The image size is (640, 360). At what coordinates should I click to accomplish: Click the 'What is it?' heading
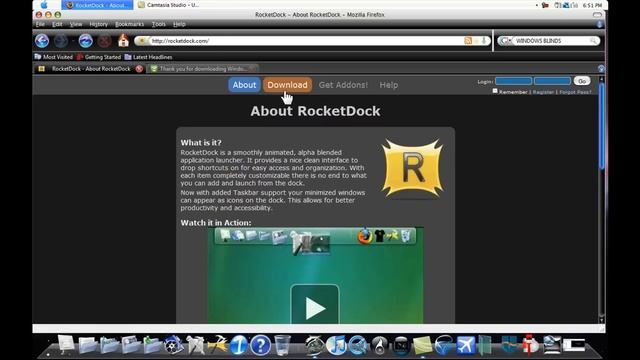point(201,142)
